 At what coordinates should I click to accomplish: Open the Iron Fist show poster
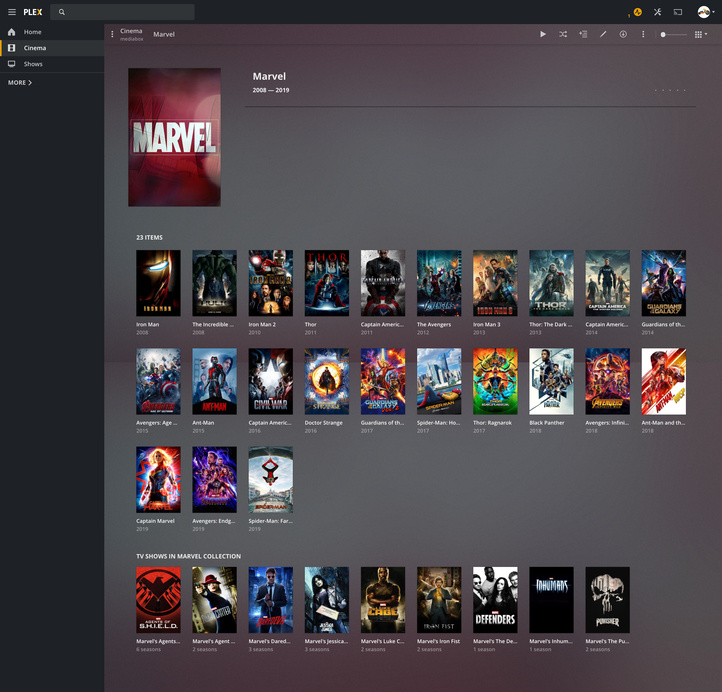pos(439,599)
